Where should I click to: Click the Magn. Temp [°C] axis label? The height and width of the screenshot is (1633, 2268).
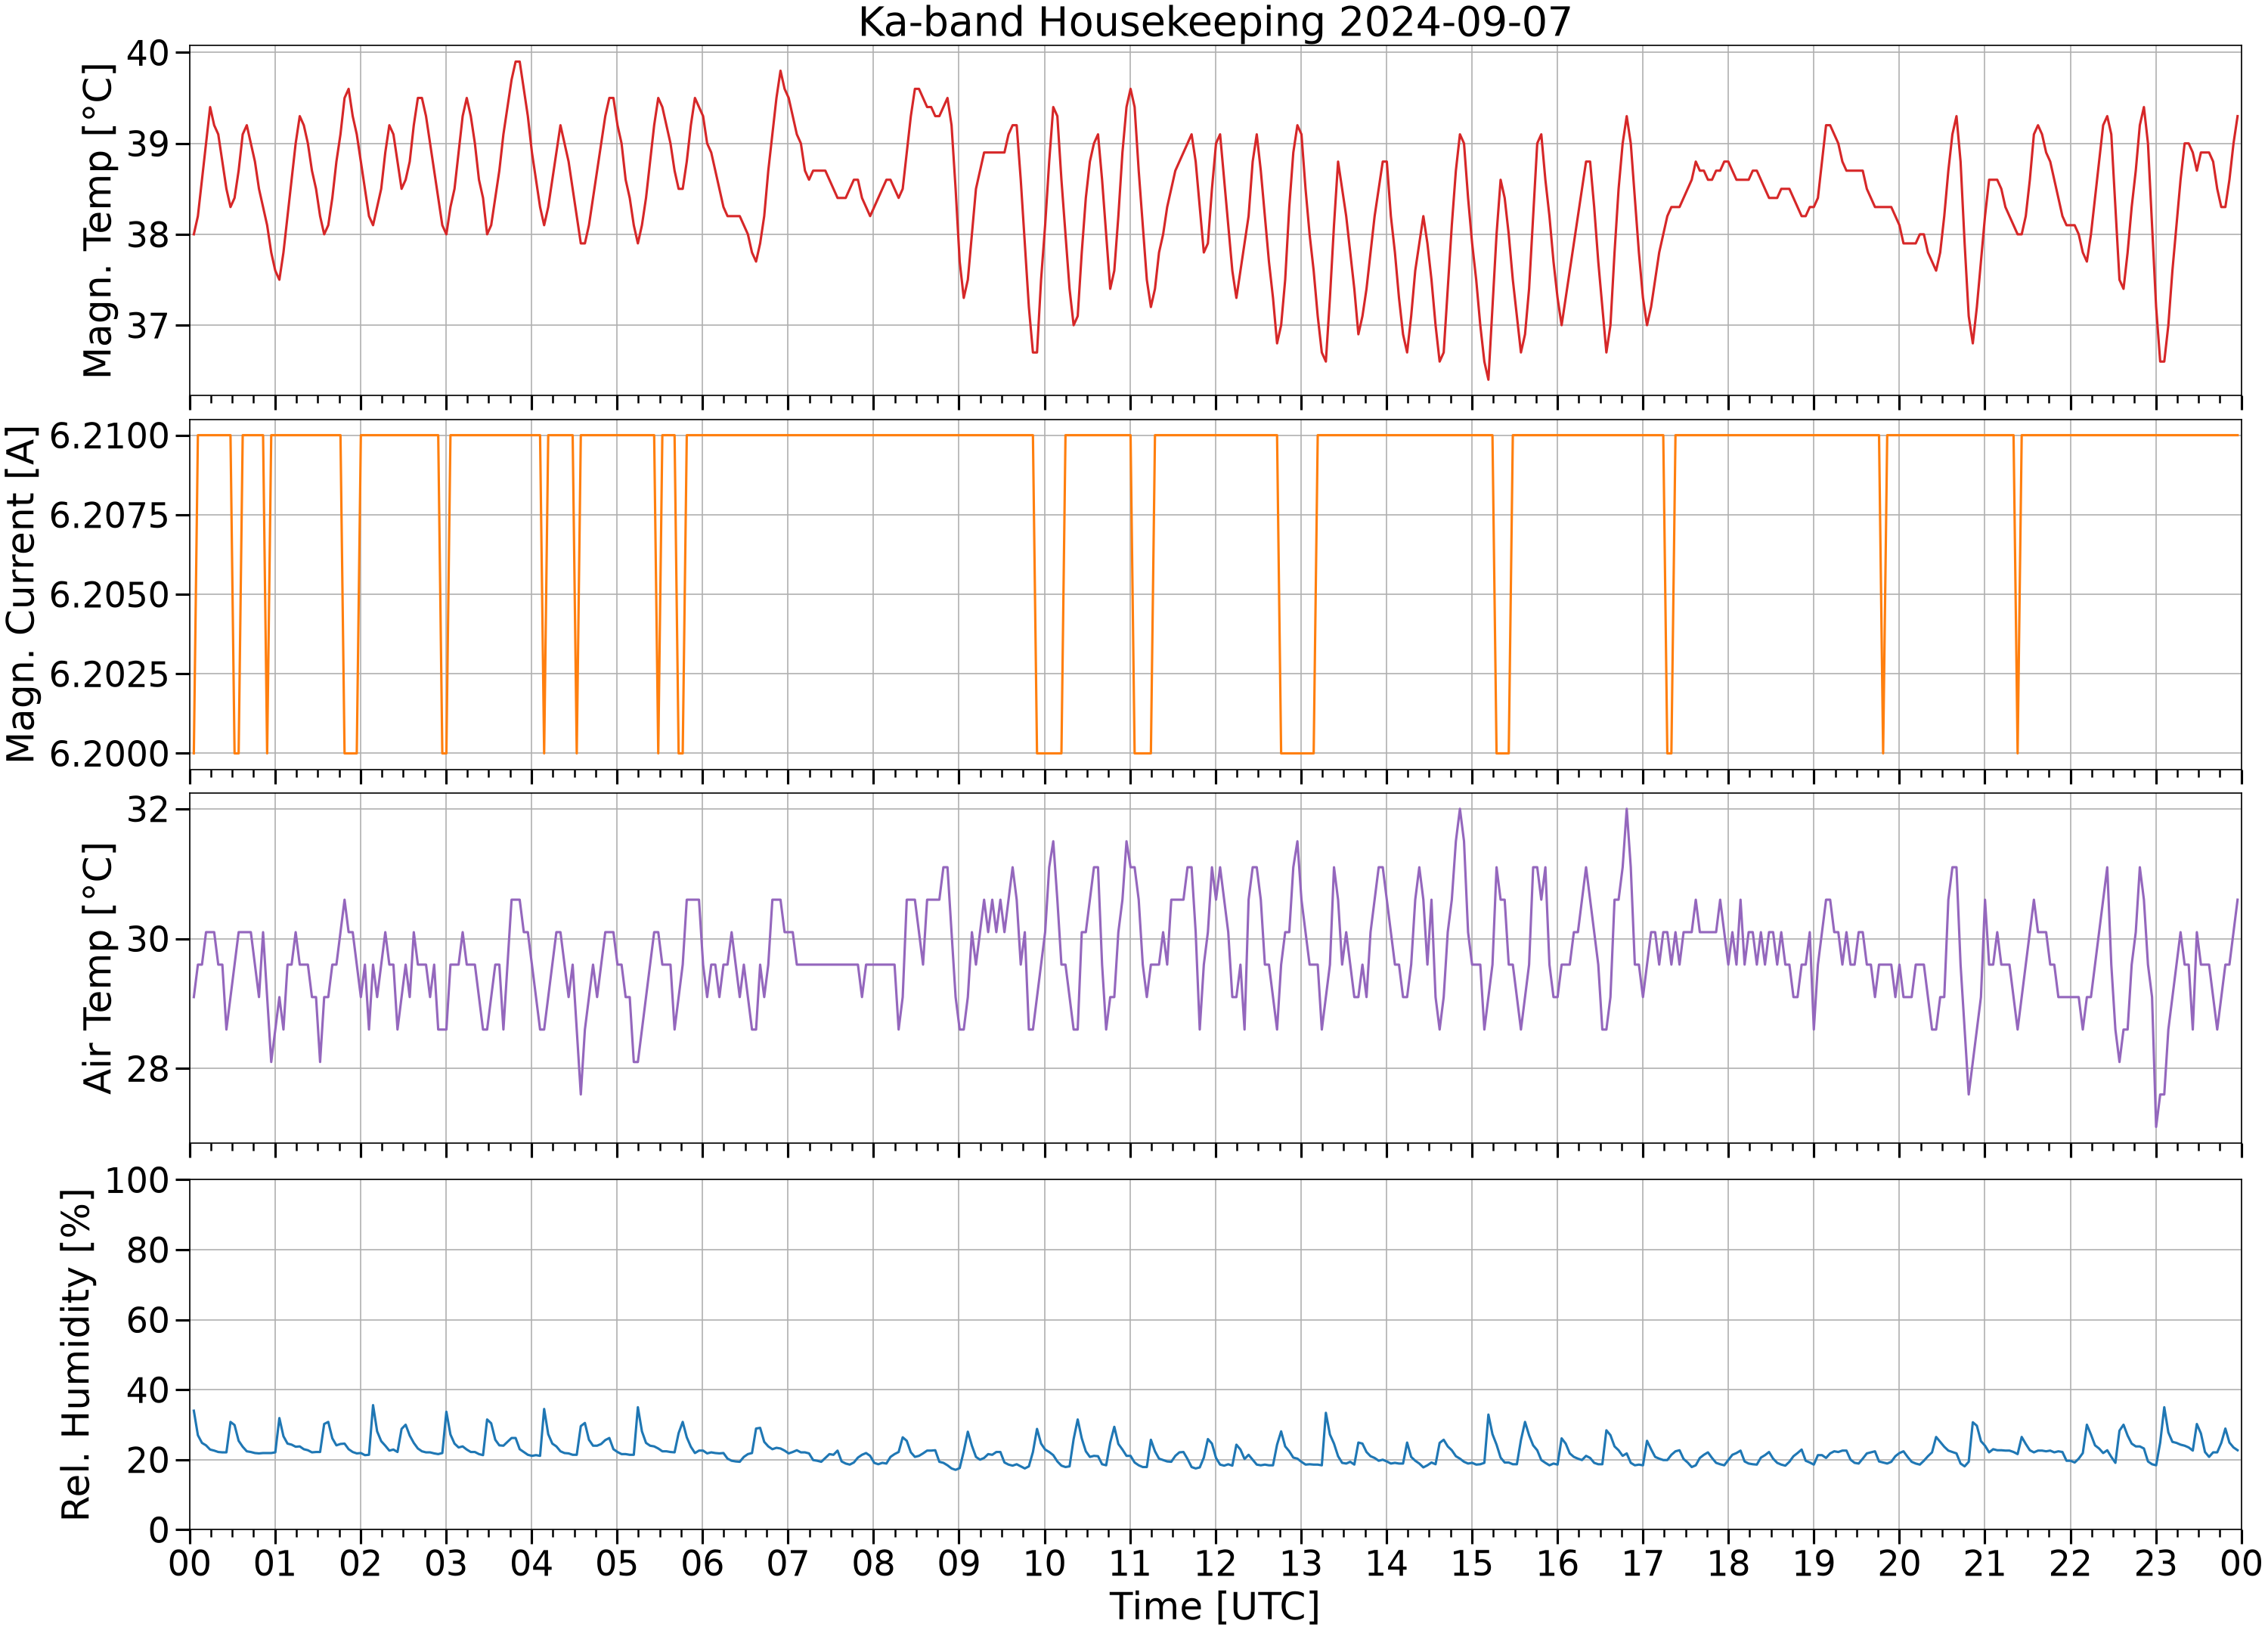click(x=98, y=221)
